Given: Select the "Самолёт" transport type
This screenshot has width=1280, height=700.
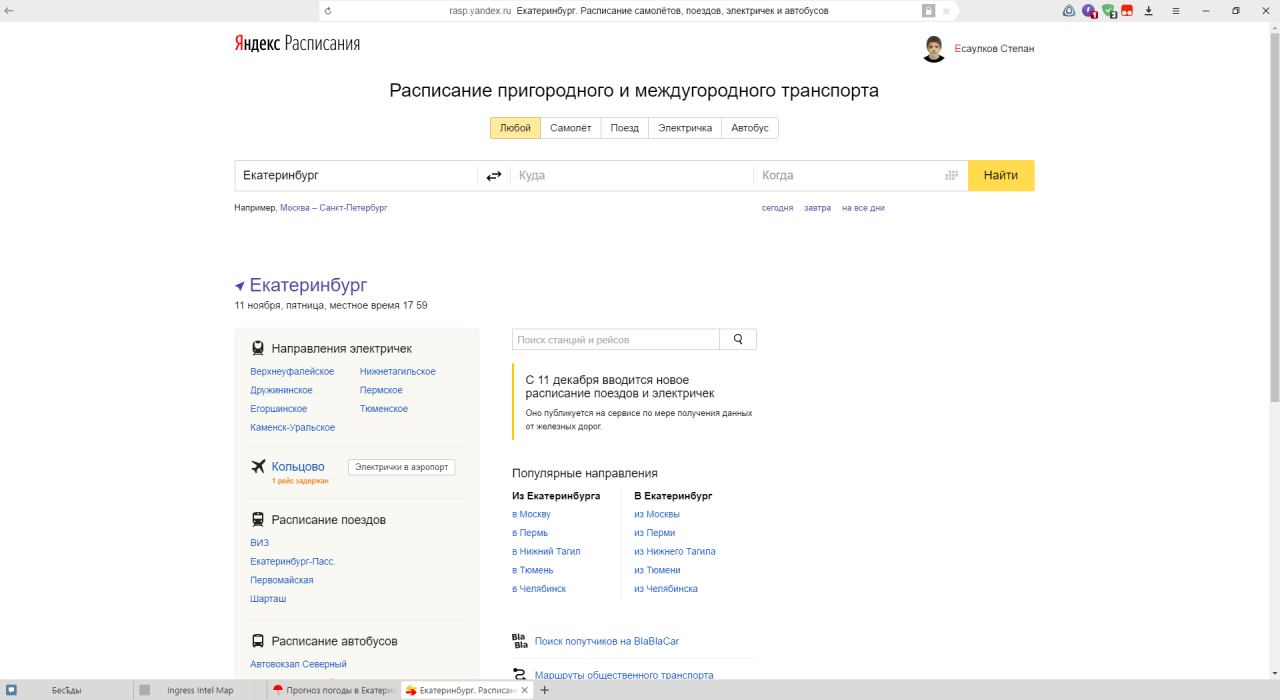Looking at the screenshot, I should point(571,128).
